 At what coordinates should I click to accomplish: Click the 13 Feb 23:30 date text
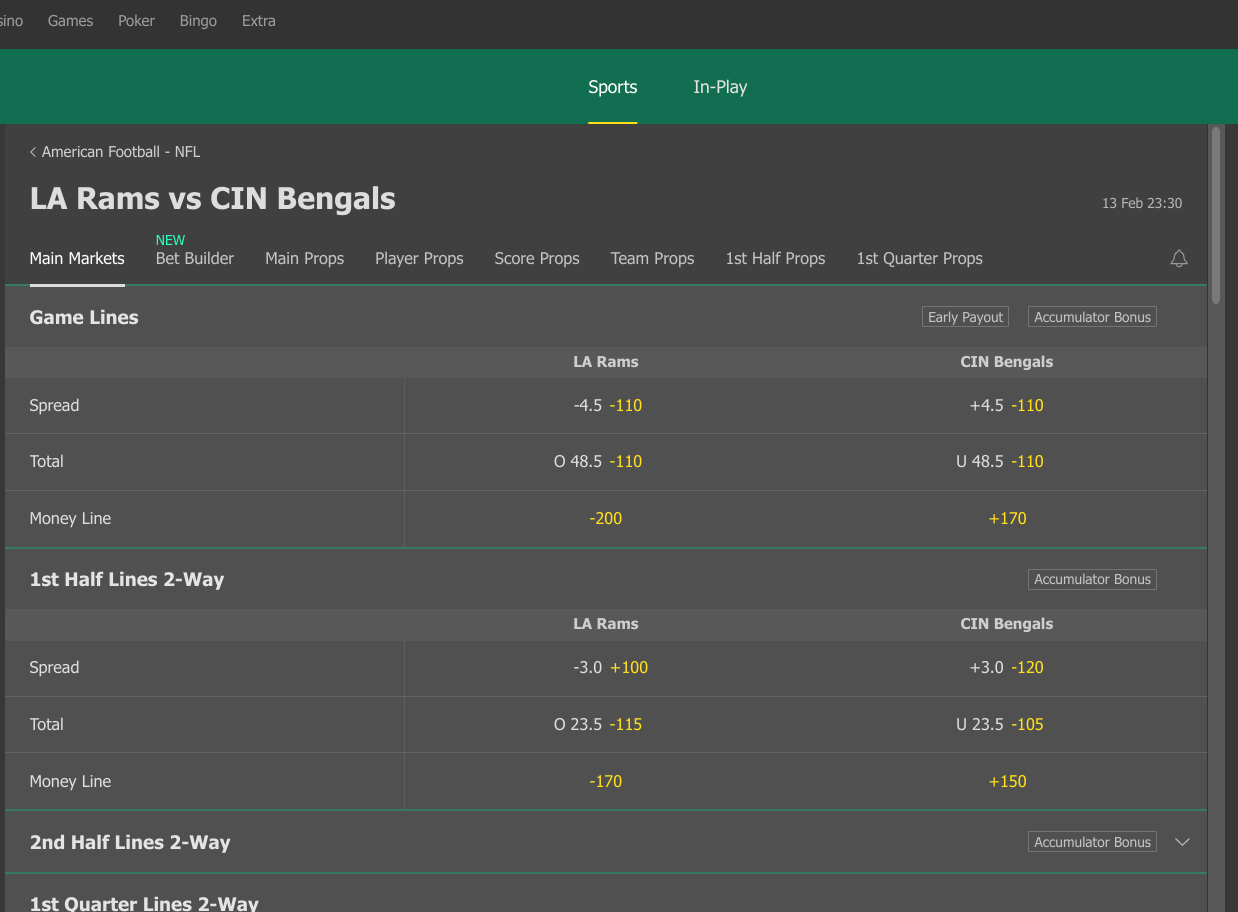(x=1142, y=203)
